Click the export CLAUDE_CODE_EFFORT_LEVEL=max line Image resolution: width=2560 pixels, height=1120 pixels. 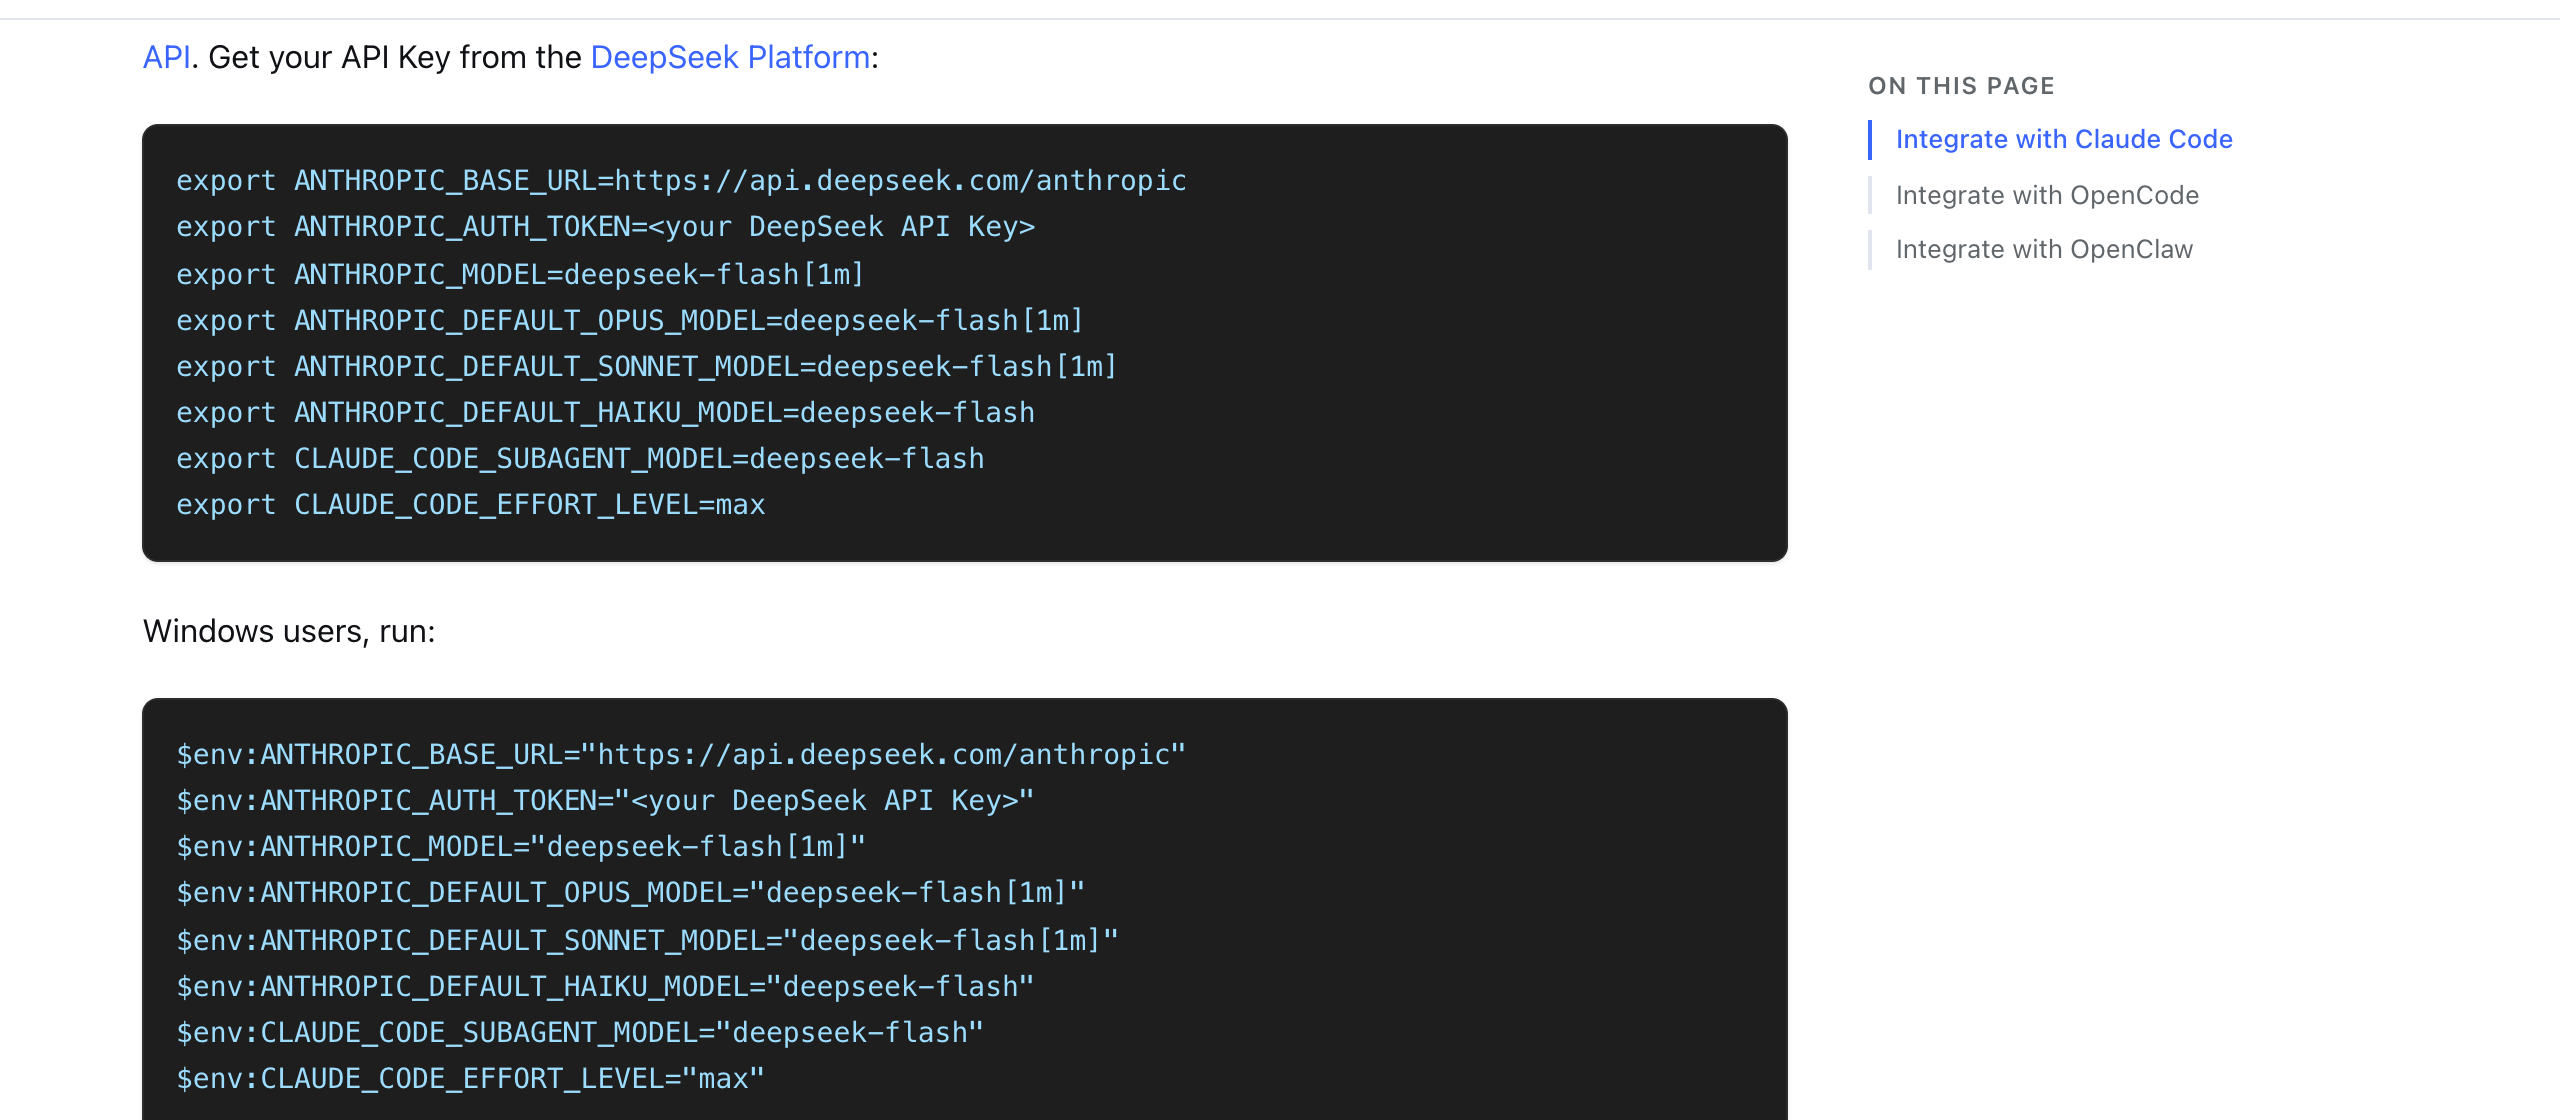(470, 504)
